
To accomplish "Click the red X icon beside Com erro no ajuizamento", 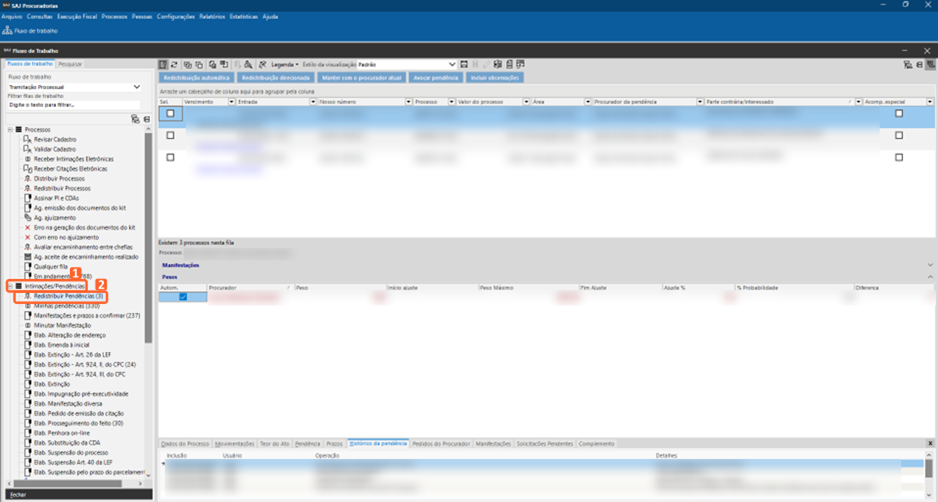I will [27, 237].
